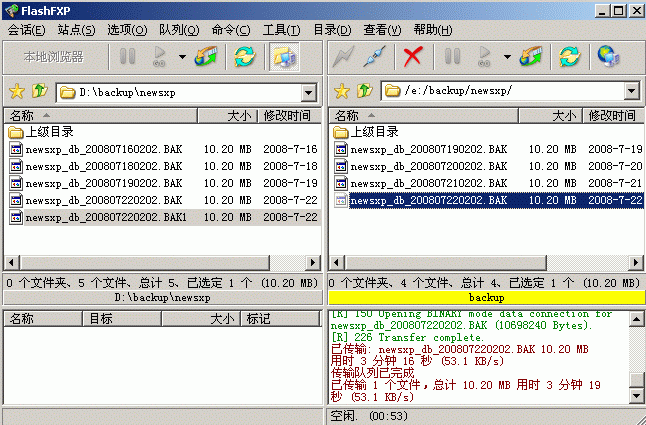Click the remote pane bookmarks star icon

[342, 91]
